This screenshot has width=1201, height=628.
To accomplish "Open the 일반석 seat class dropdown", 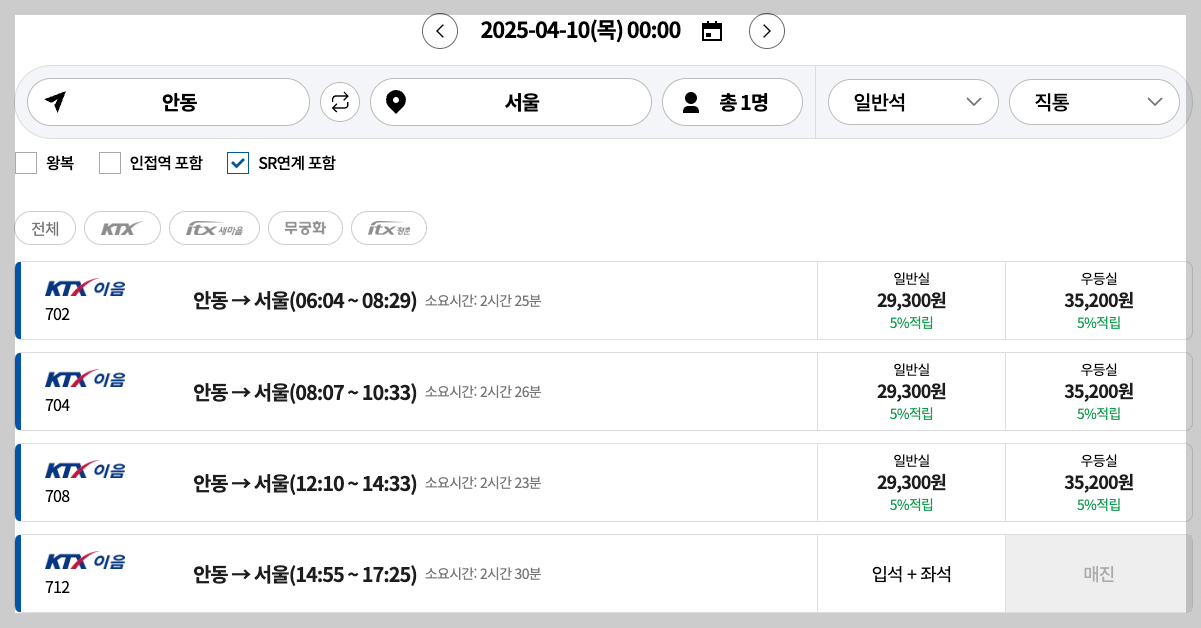I will pyautogui.click(x=912, y=101).
